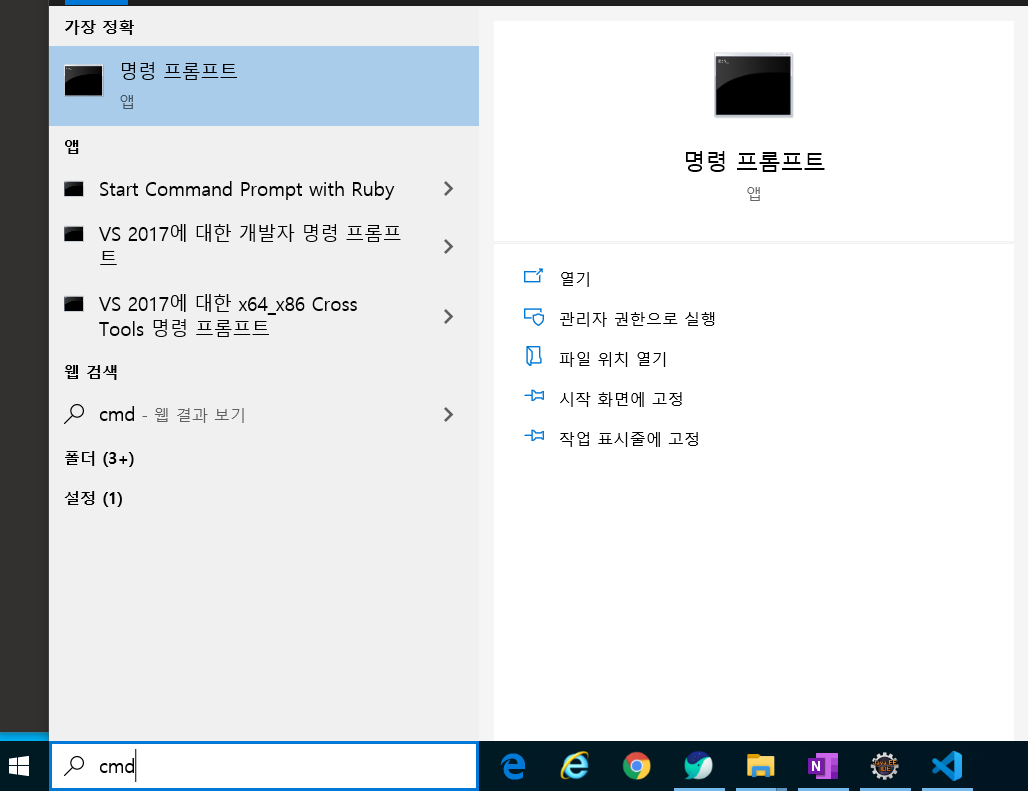Click the 파일 위치 열기 folder icon
The image size is (1028, 791).
tap(534, 356)
